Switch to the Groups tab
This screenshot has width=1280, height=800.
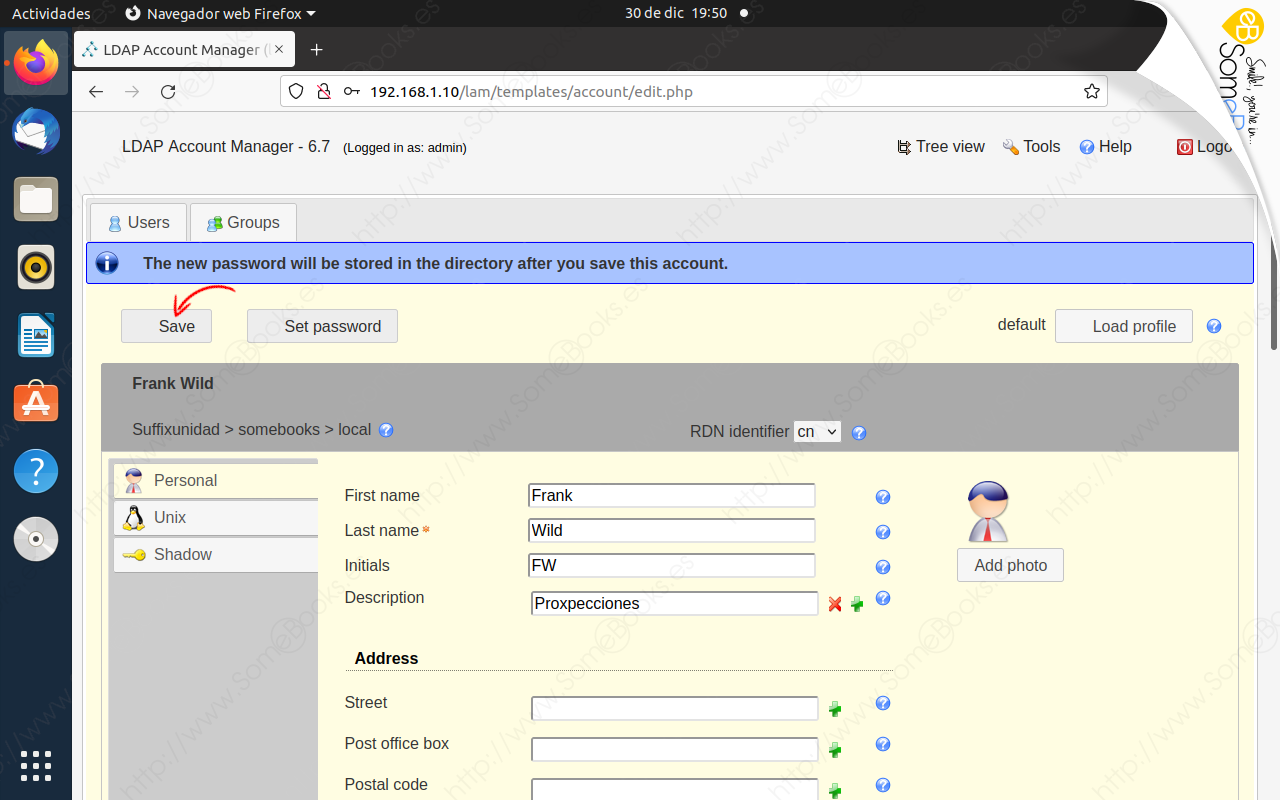243,222
